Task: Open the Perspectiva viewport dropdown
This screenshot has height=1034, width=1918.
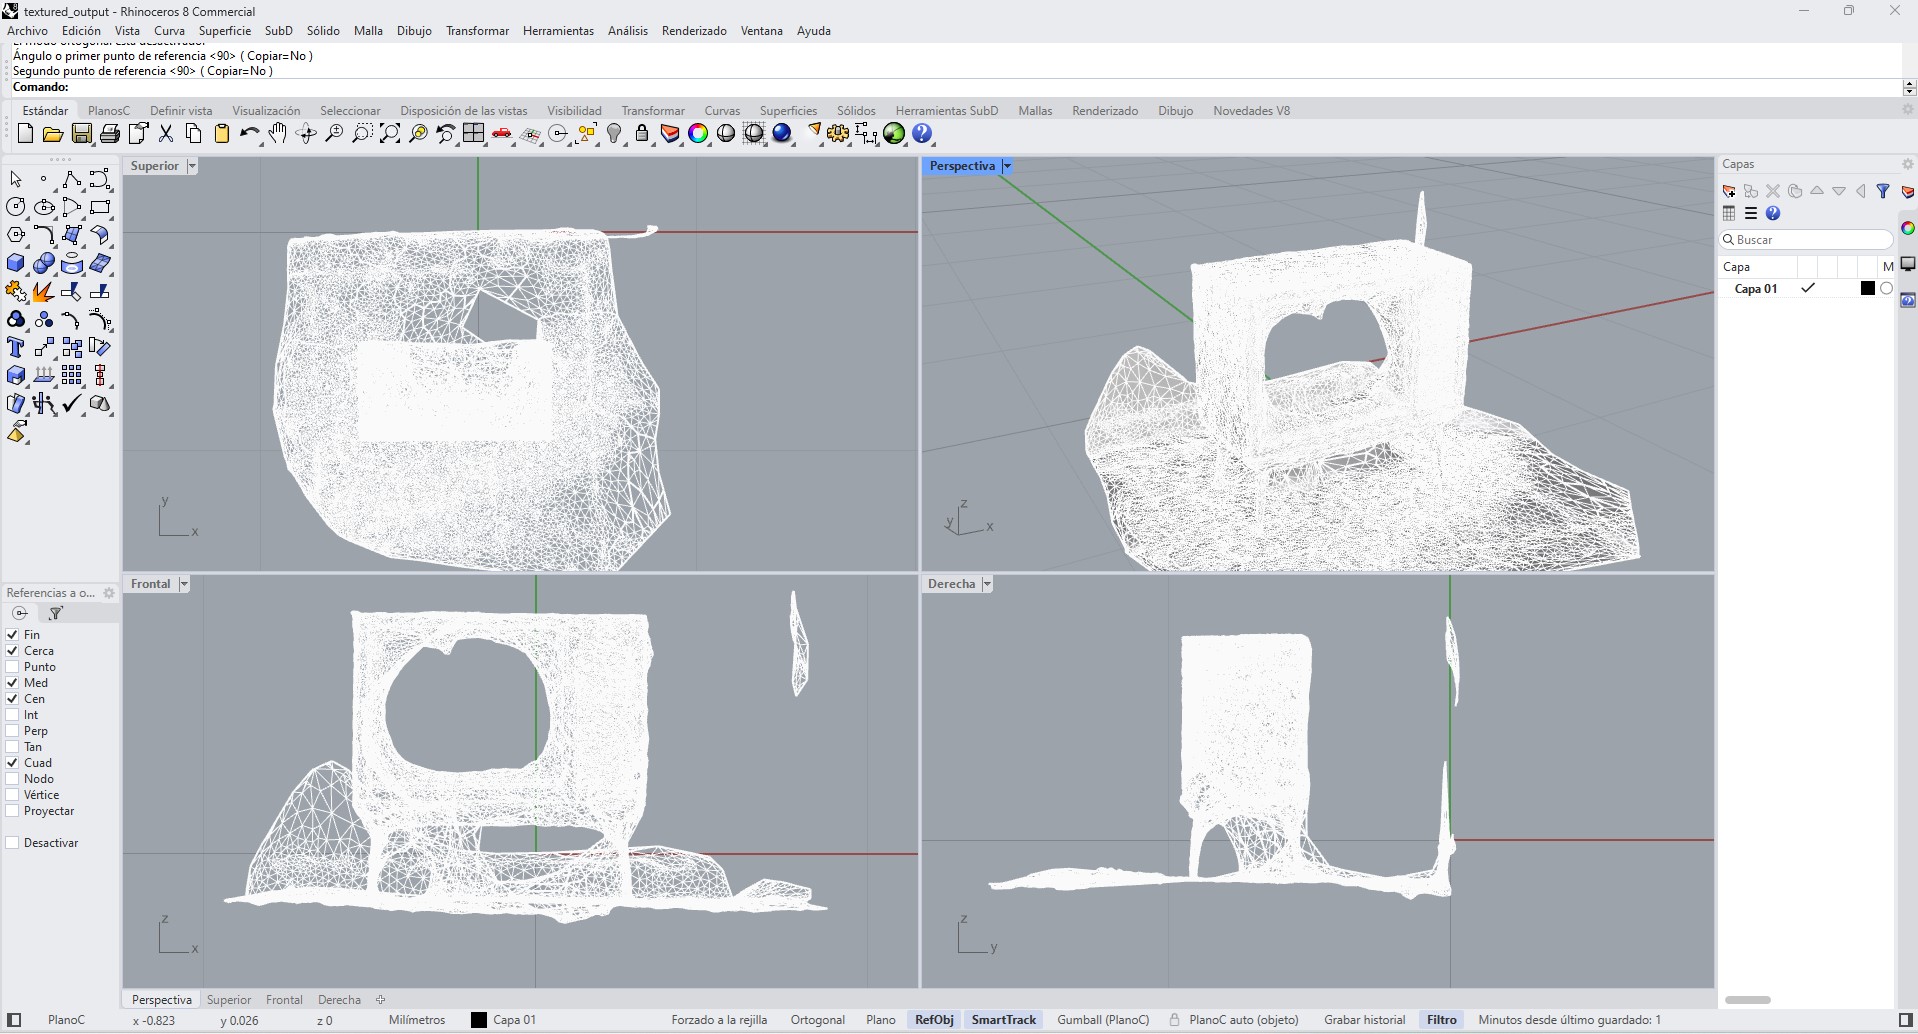Action: pos(1007,166)
